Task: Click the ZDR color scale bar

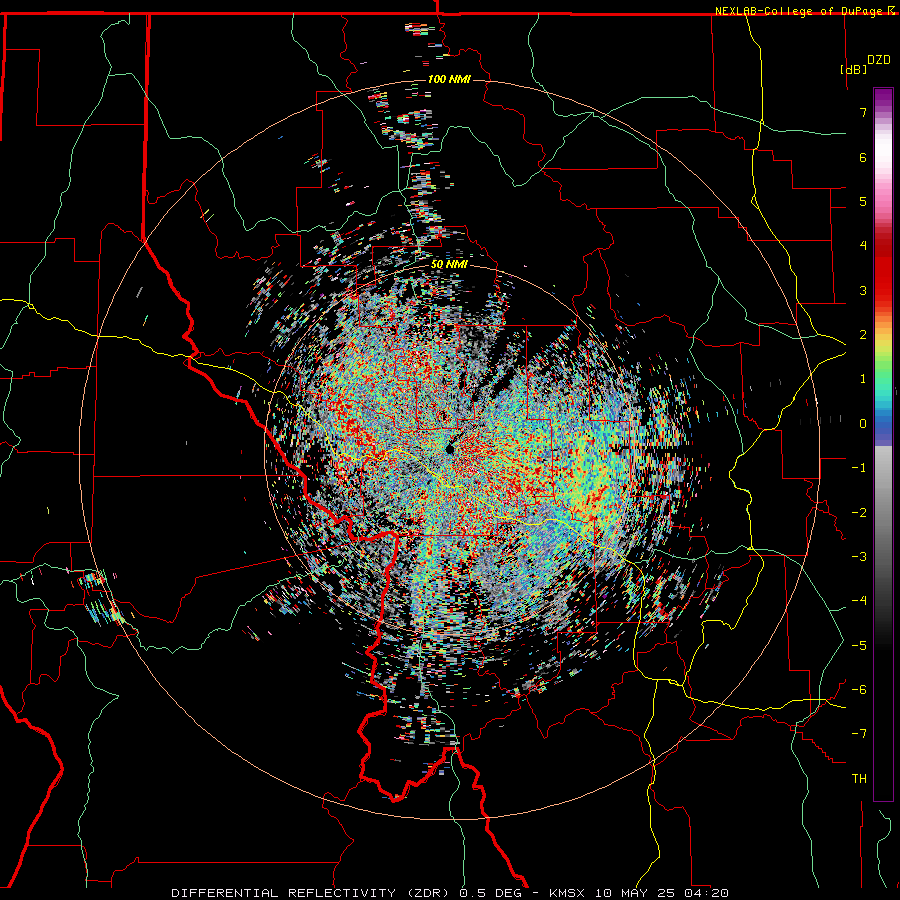Action: [x=883, y=444]
